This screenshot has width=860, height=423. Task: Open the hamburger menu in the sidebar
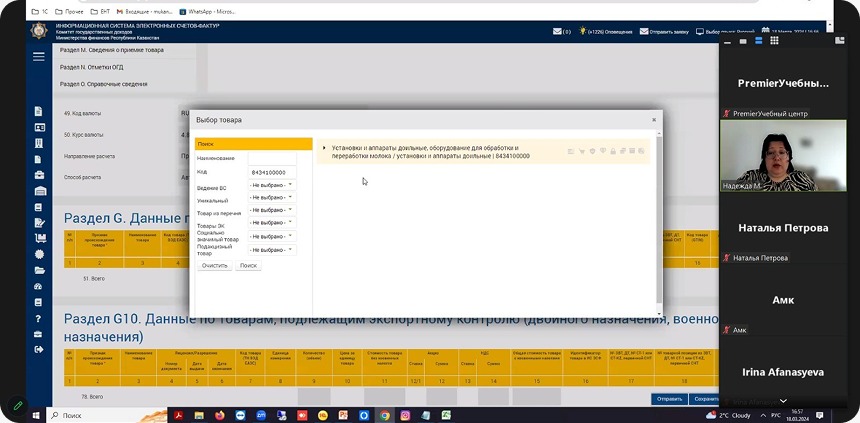point(39,57)
